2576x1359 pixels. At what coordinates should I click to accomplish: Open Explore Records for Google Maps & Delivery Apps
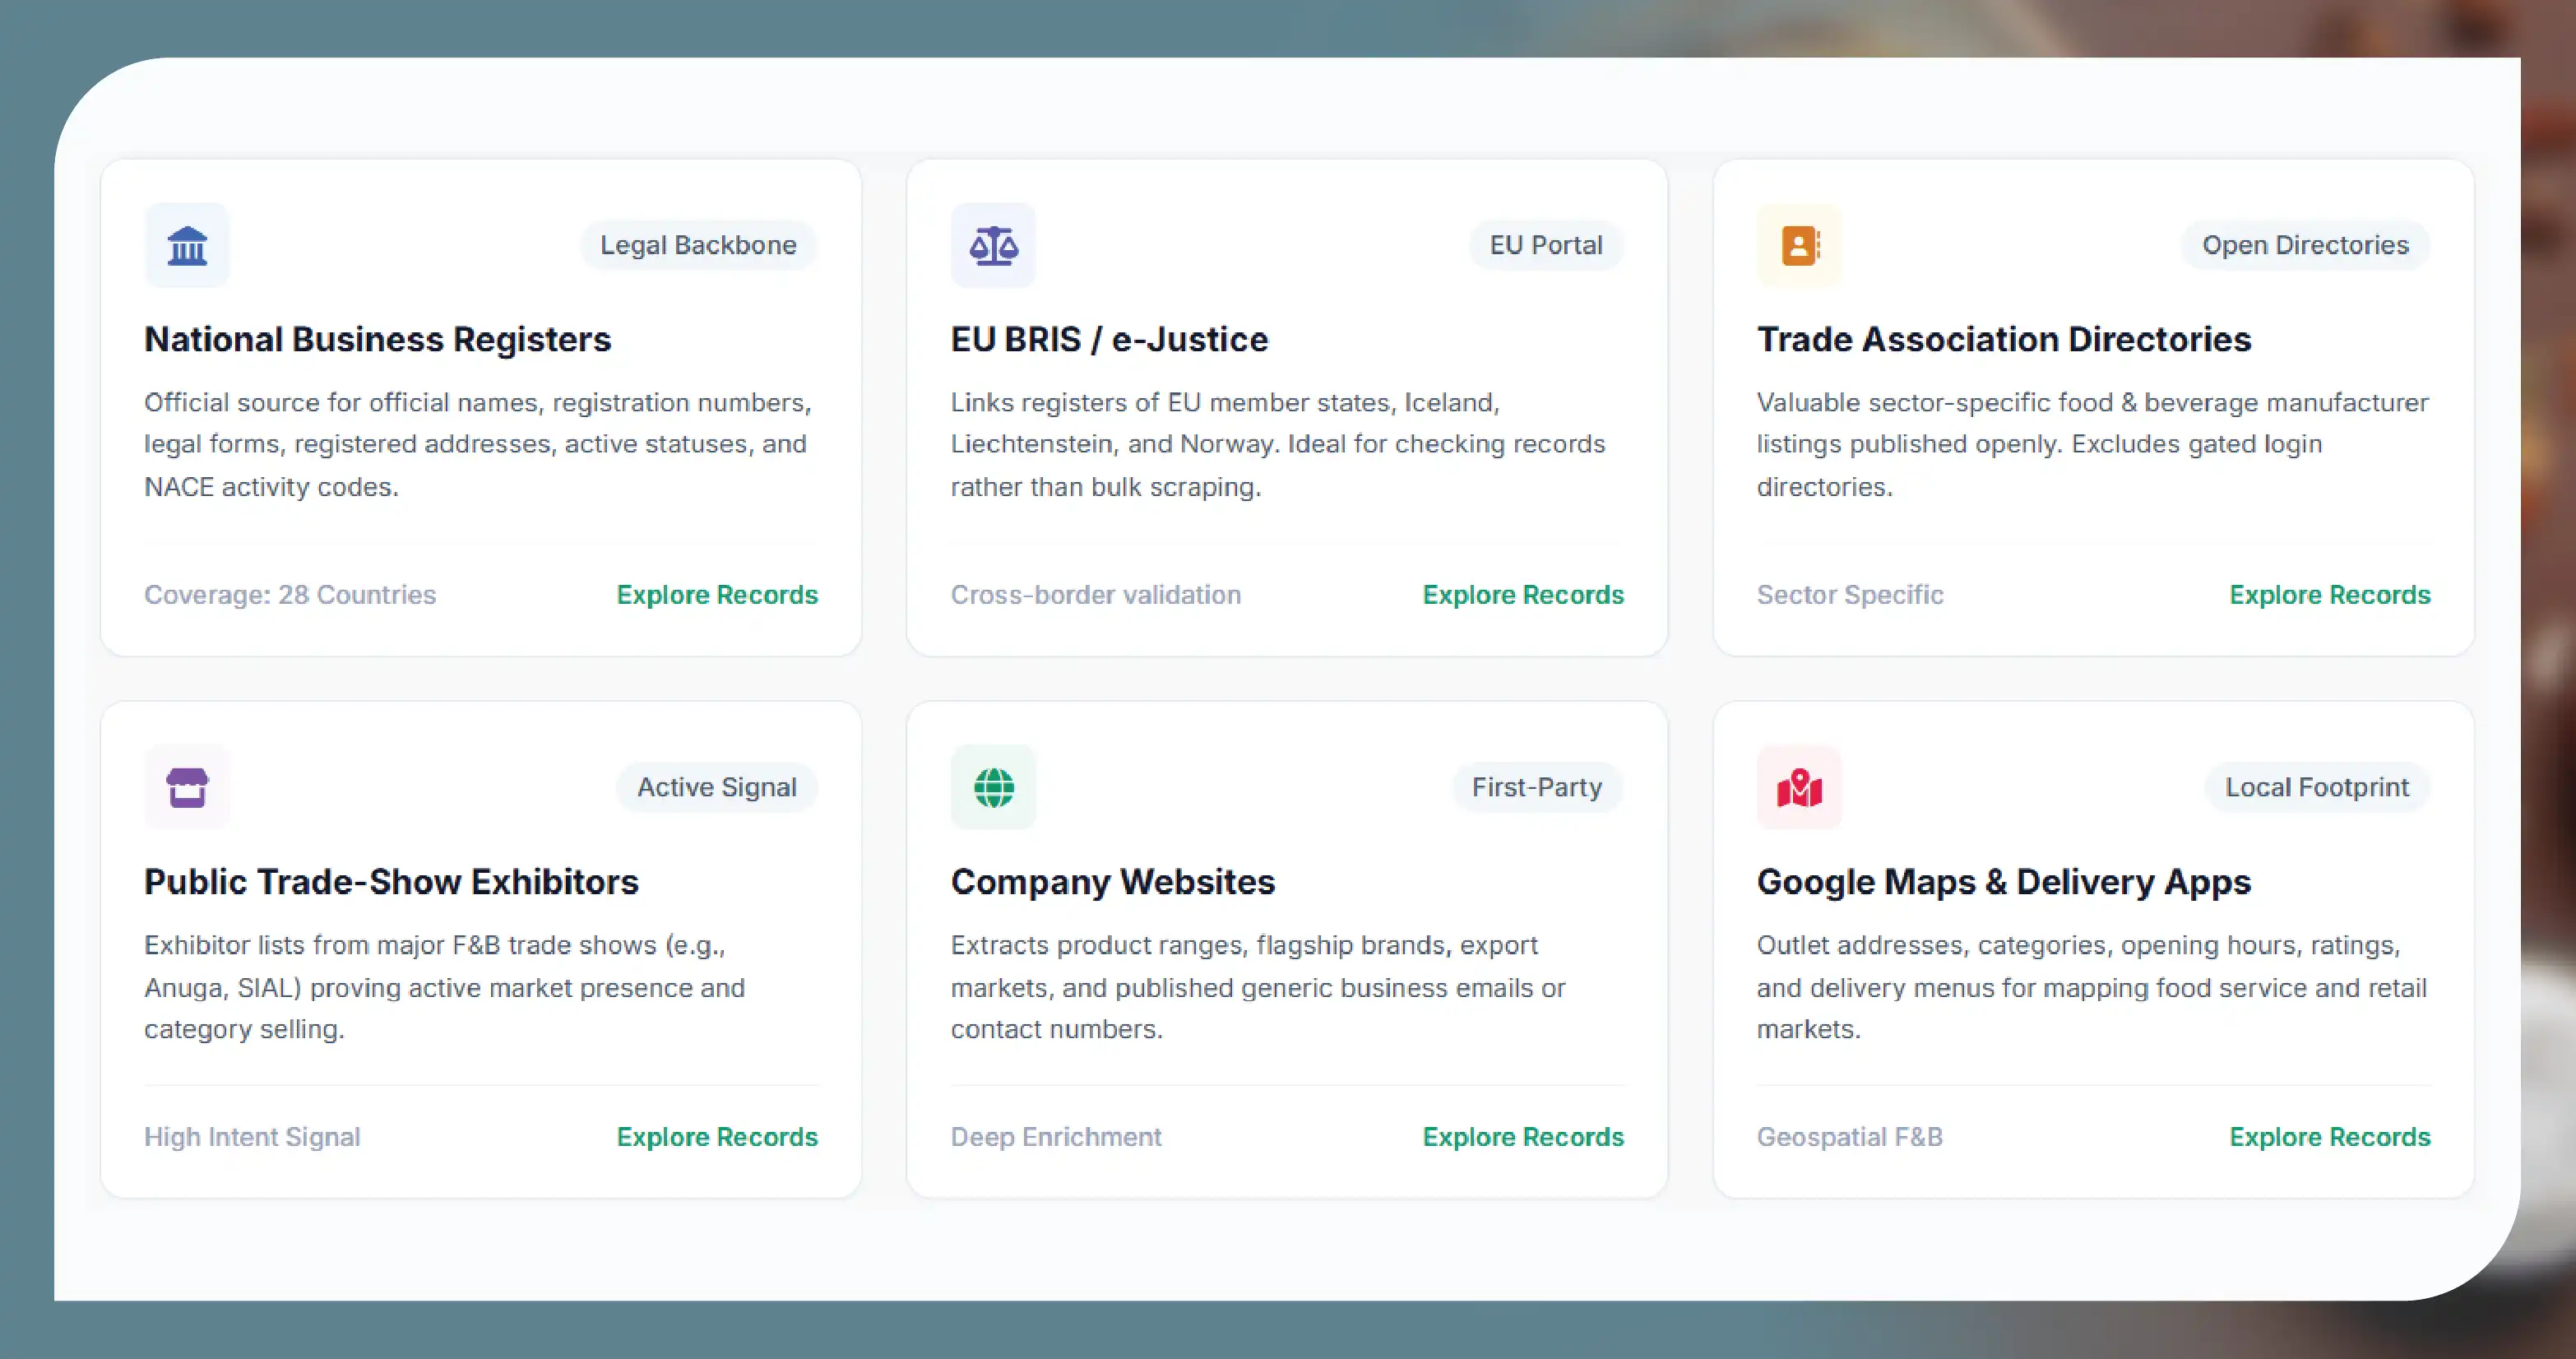click(2330, 1137)
